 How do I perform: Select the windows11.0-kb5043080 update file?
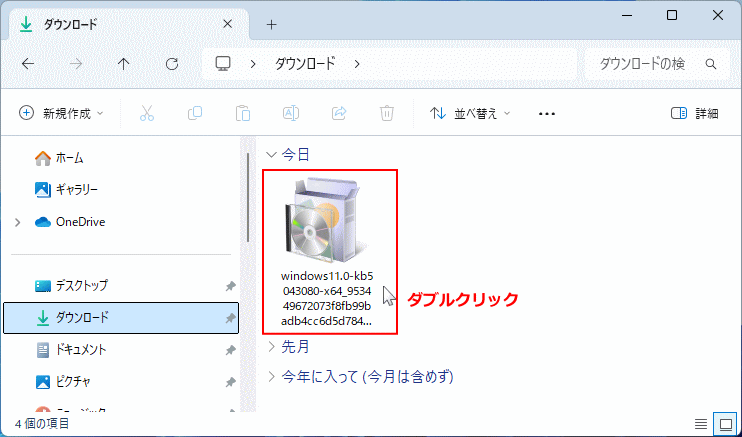[328, 251]
